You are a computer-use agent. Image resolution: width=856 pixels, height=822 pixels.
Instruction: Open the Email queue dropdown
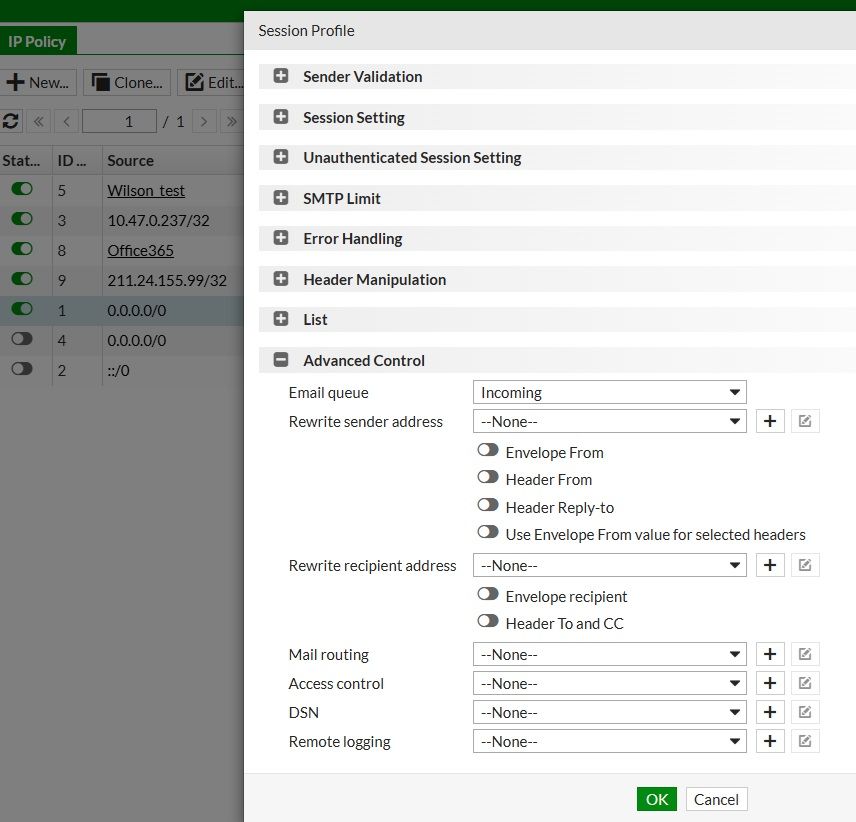click(x=609, y=393)
